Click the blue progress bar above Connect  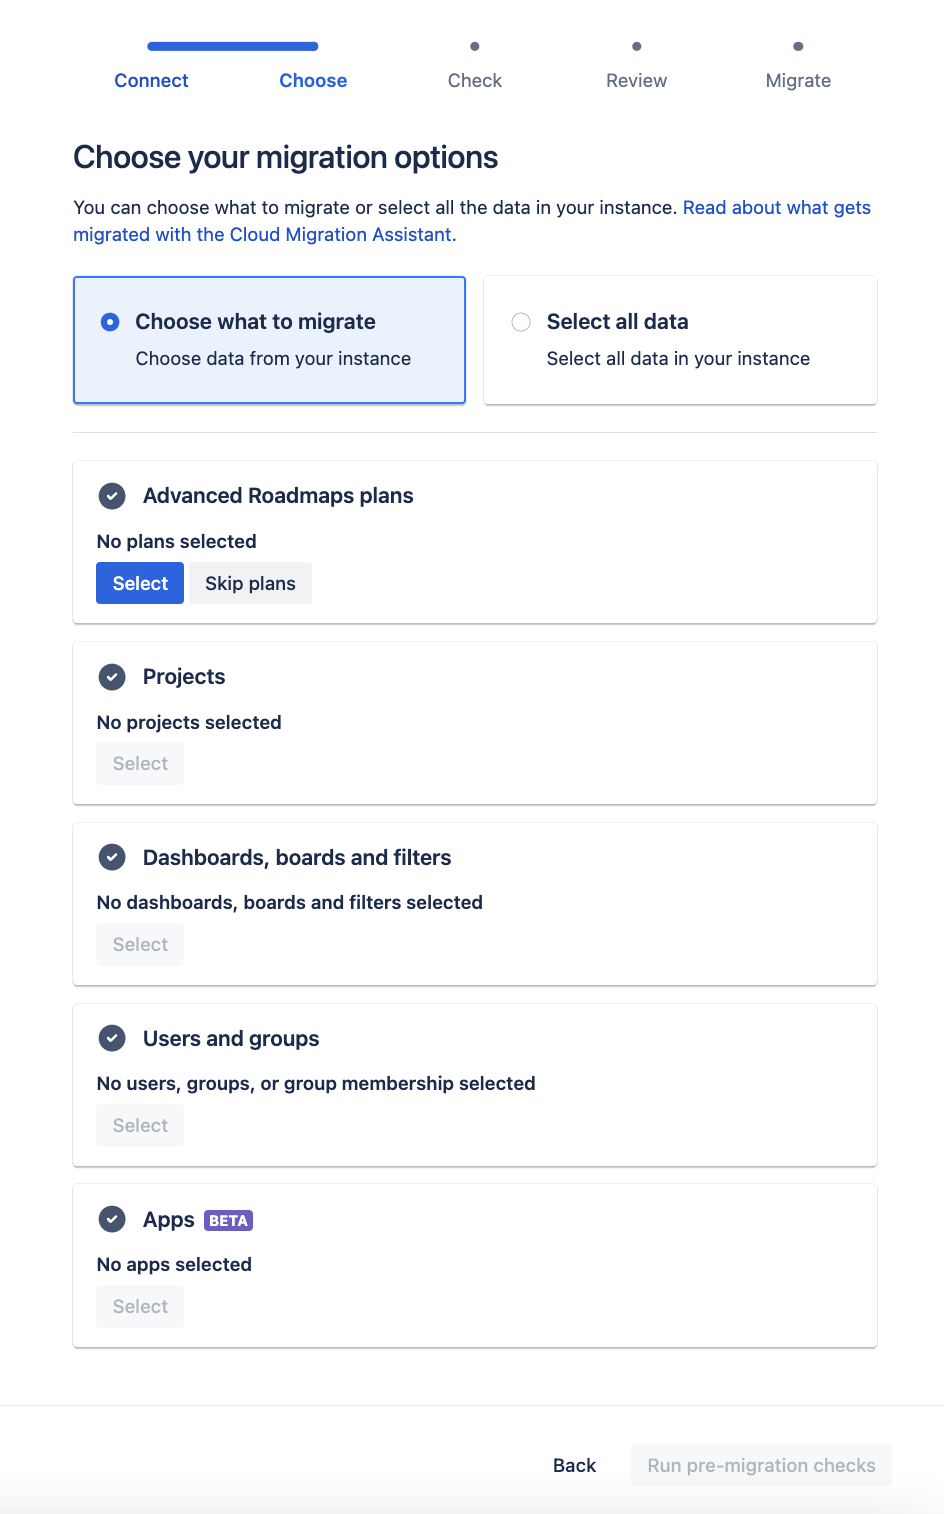(x=232, y=46)
